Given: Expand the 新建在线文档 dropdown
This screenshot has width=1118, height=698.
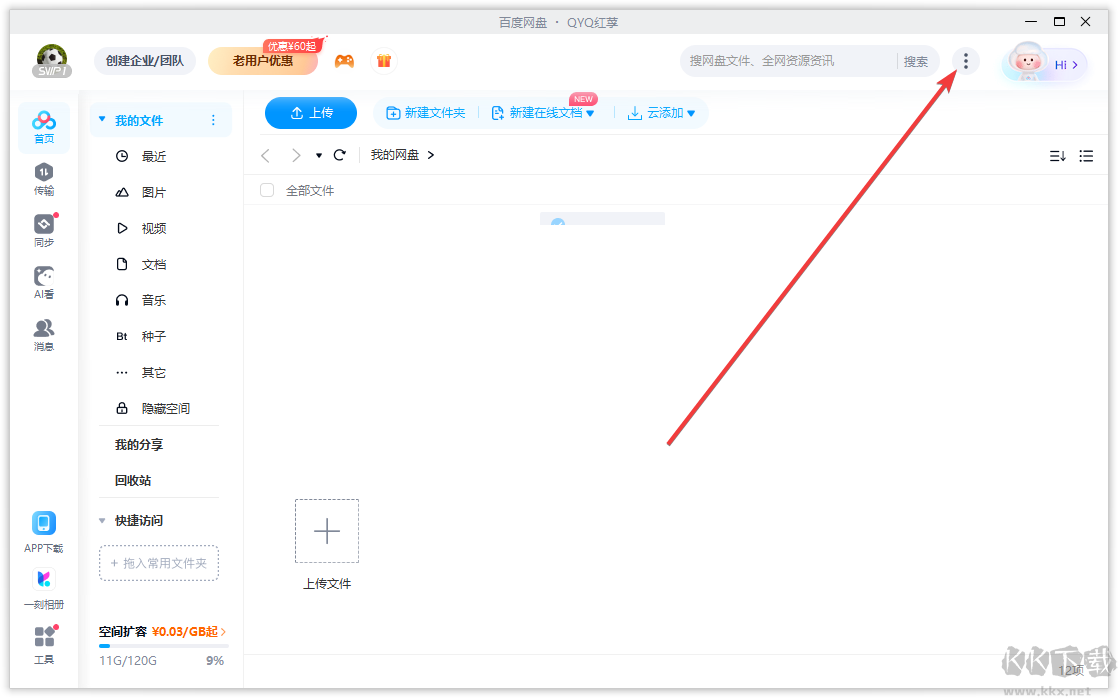Looking at the screenshot, I should [590, 113].
